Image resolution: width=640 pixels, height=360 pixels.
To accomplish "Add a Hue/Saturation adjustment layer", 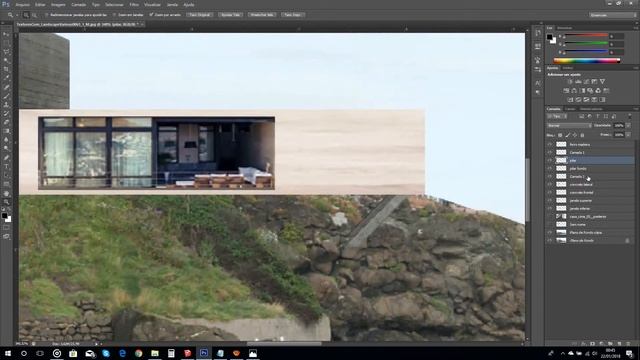I will [x=566, y=91].
